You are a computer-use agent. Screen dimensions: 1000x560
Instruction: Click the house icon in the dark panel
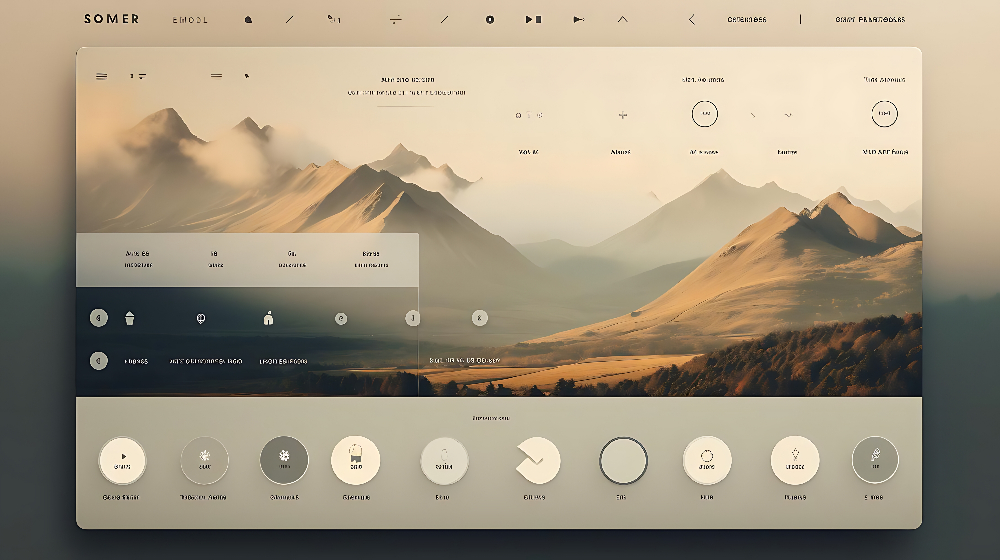(268, 319)
